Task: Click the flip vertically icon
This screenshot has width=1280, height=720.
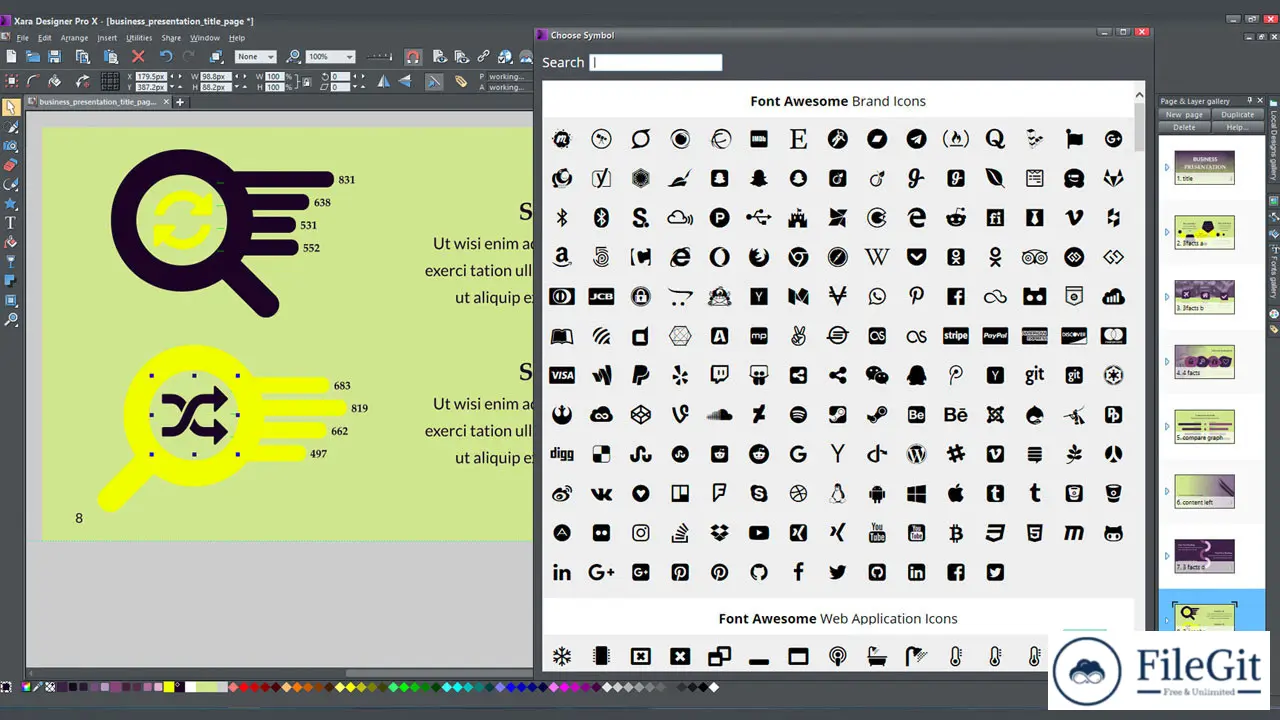Action: [407, 82]
